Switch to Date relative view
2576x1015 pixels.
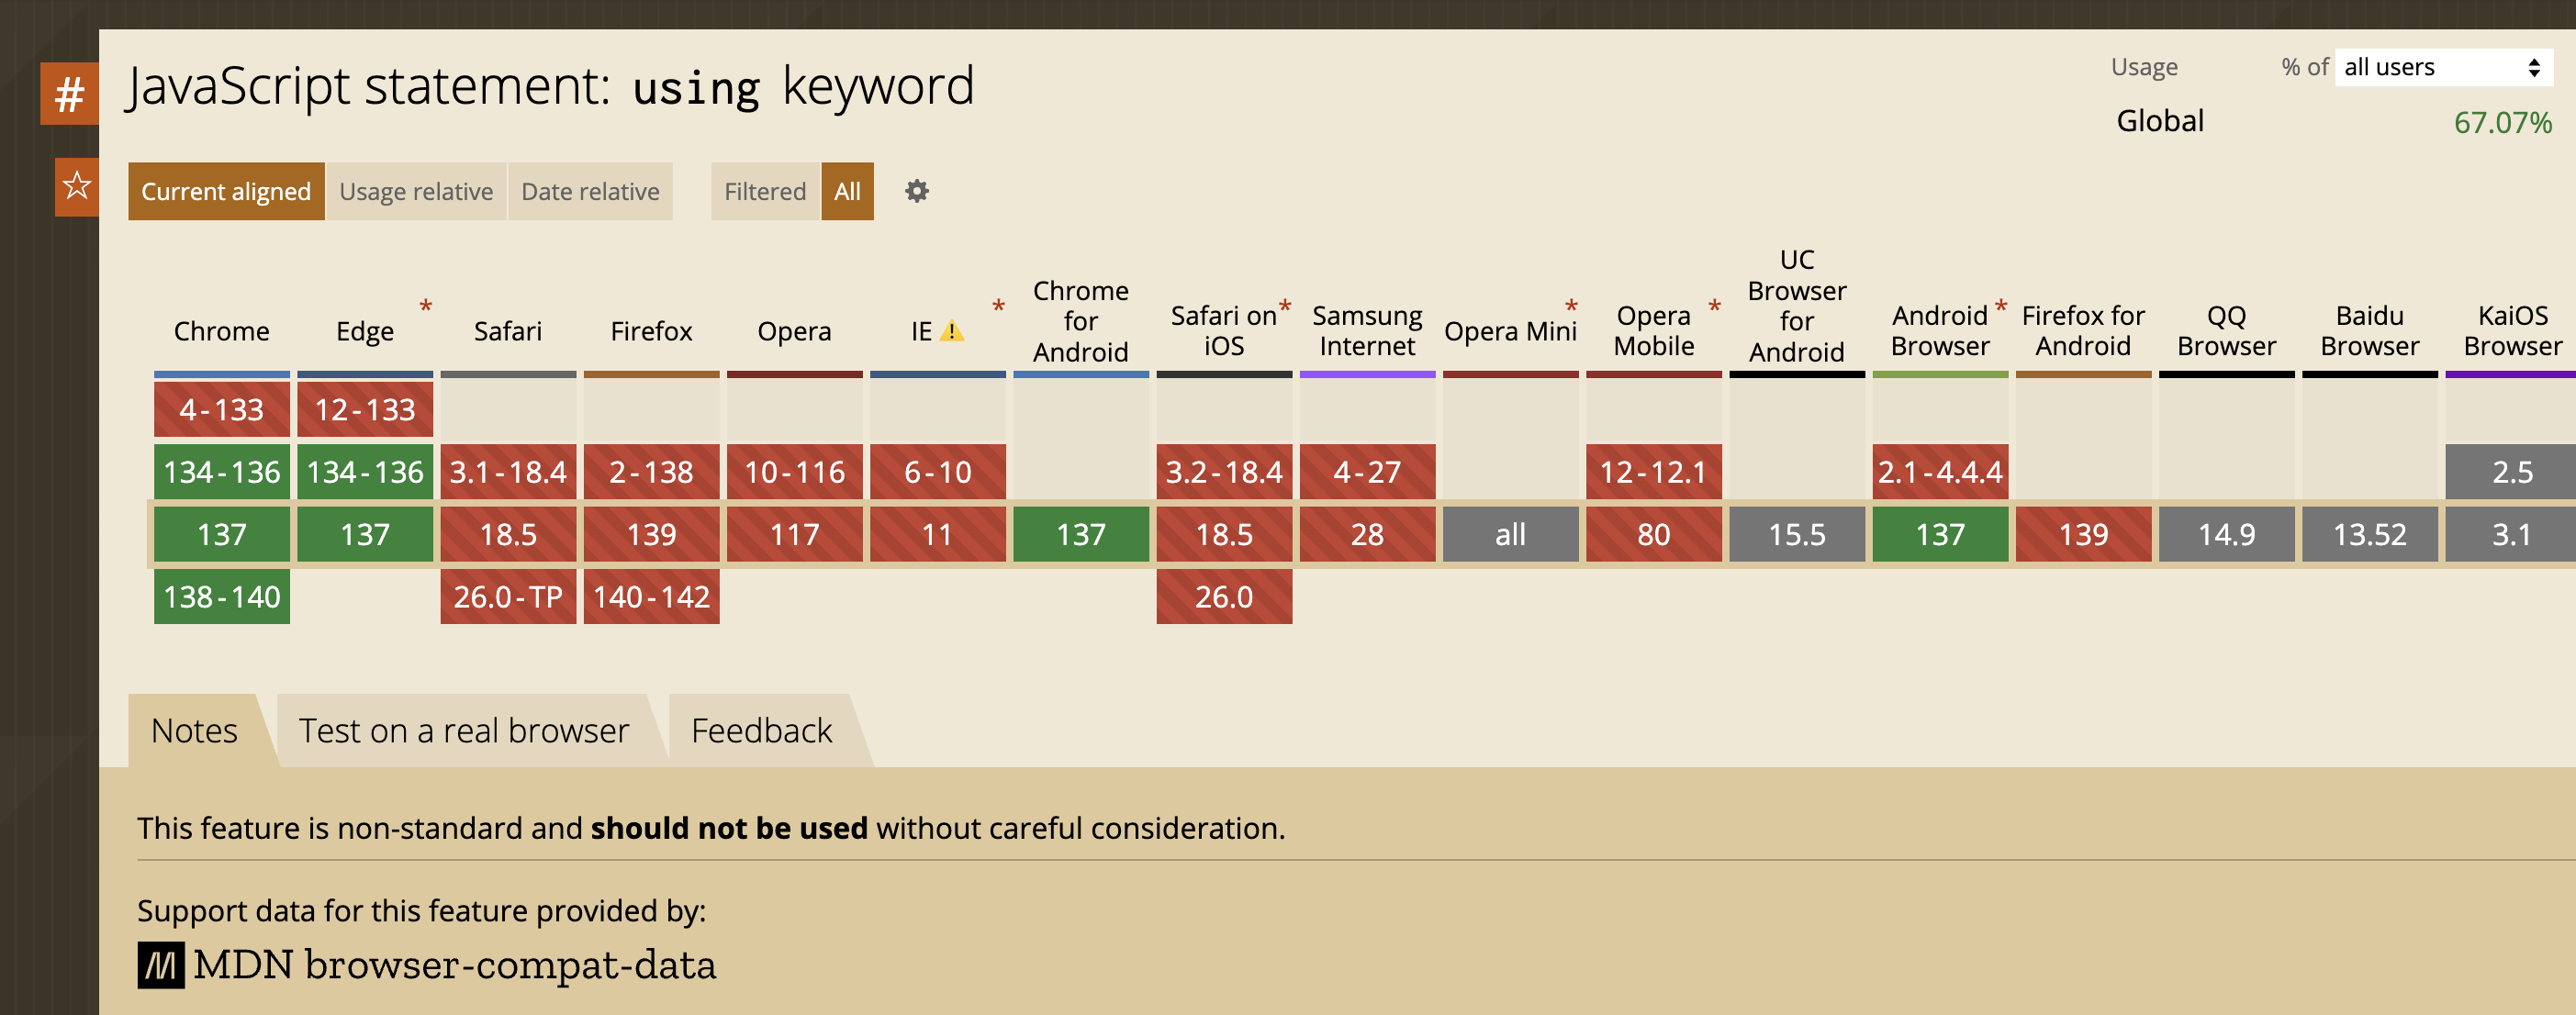[590, 191]
